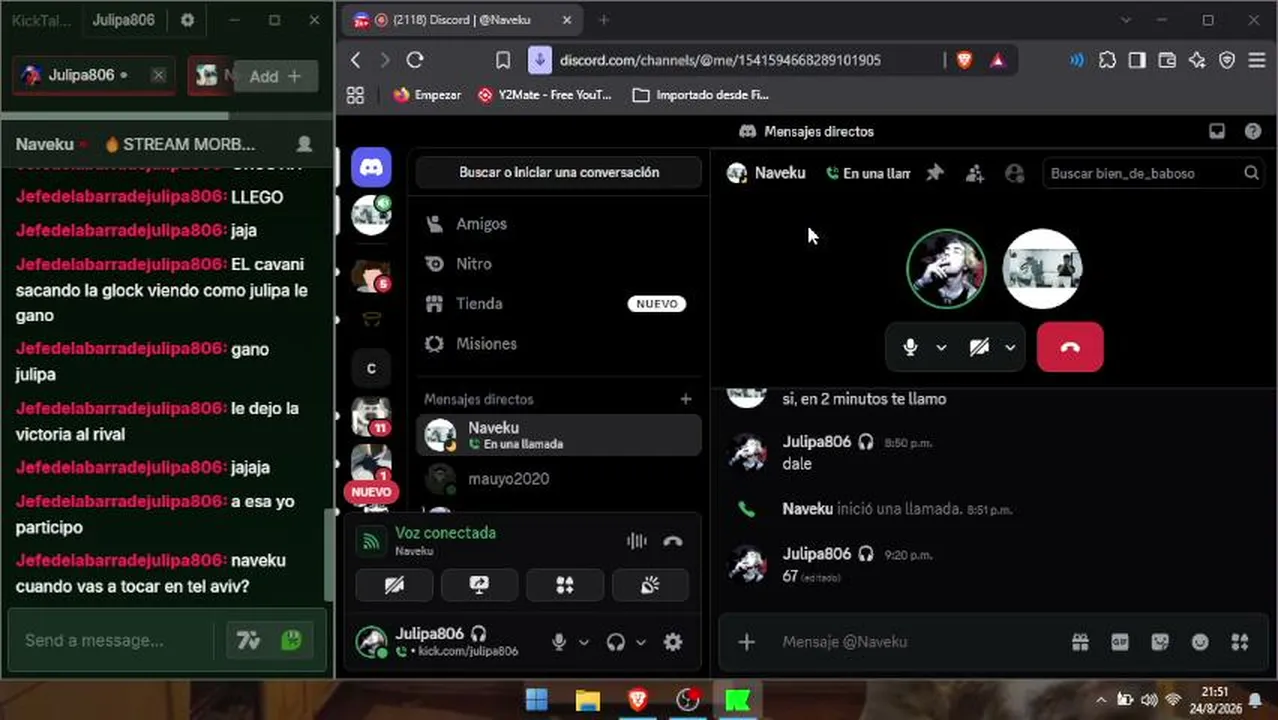
Task: Select Julipa806 tab in KickTalk
Action: pos(93,75)
